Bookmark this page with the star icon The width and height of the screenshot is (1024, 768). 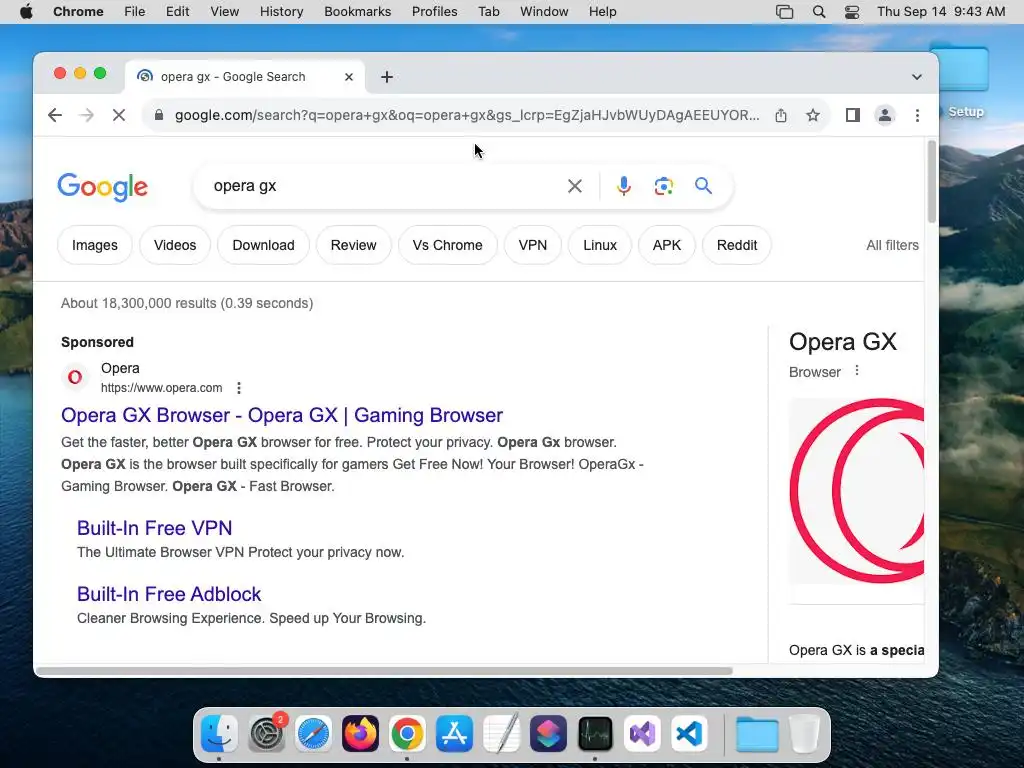pyautogui.click(x=812, y=116)
